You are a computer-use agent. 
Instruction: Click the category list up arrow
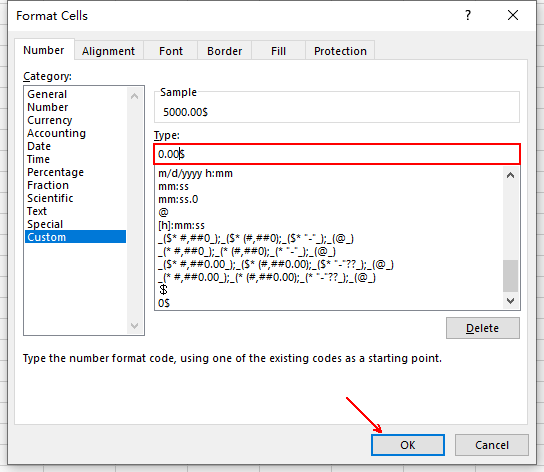135,96
